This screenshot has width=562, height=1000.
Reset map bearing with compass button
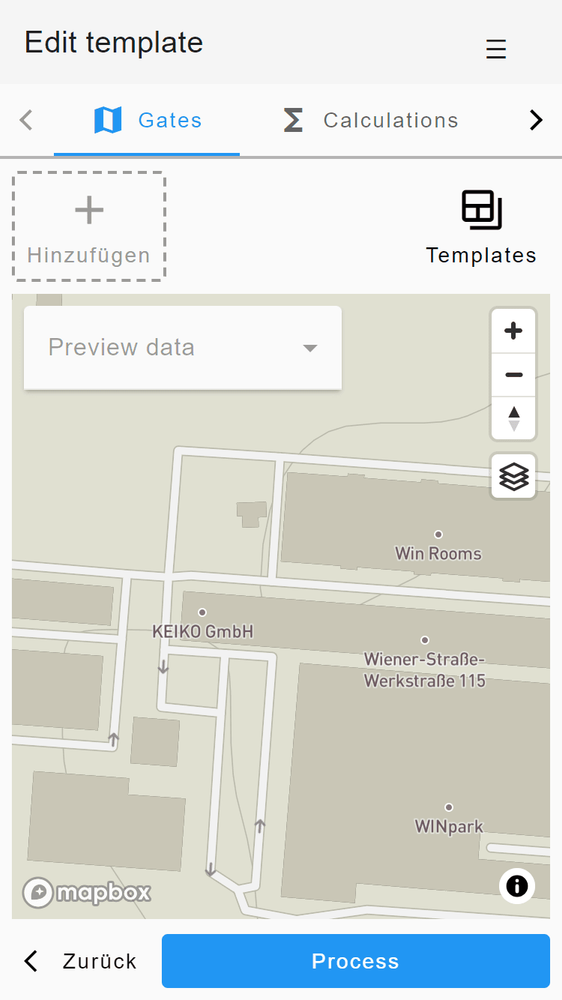[513, 418]
